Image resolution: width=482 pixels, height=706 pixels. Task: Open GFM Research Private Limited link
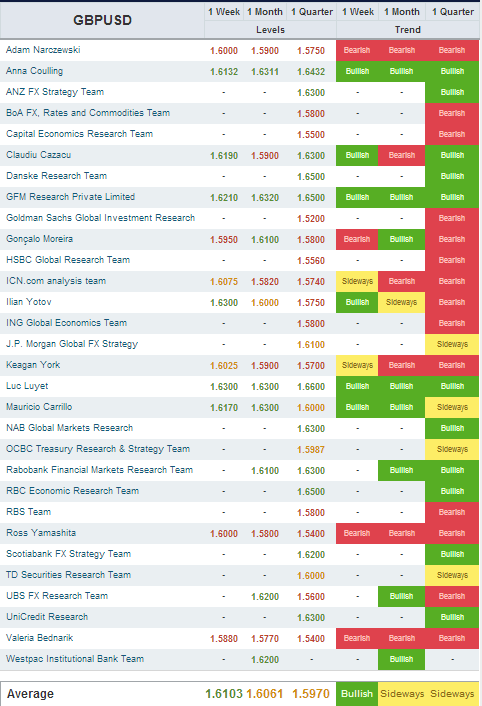point(70,197)
